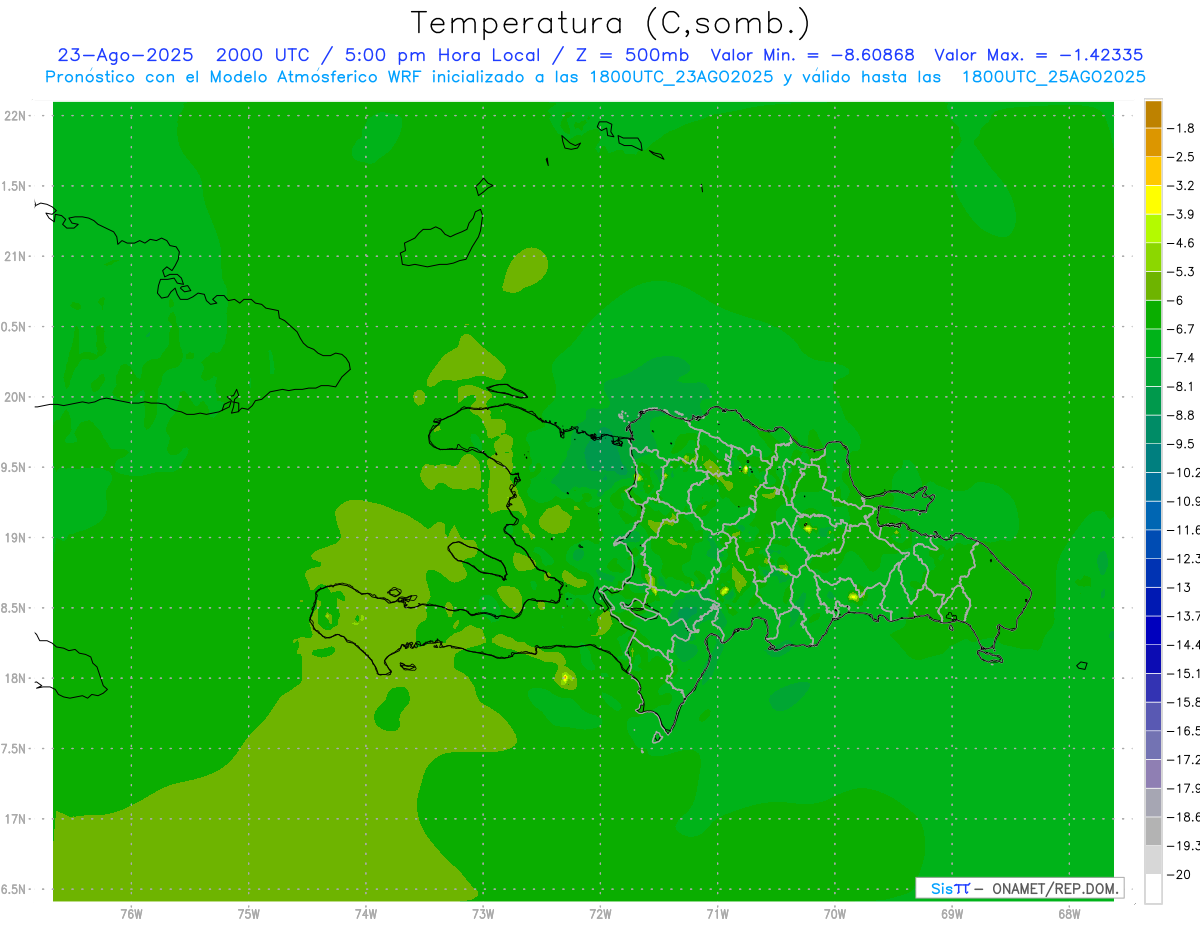Click the "71W" longitude label
1200x927 pixels.
coord(717,914)
